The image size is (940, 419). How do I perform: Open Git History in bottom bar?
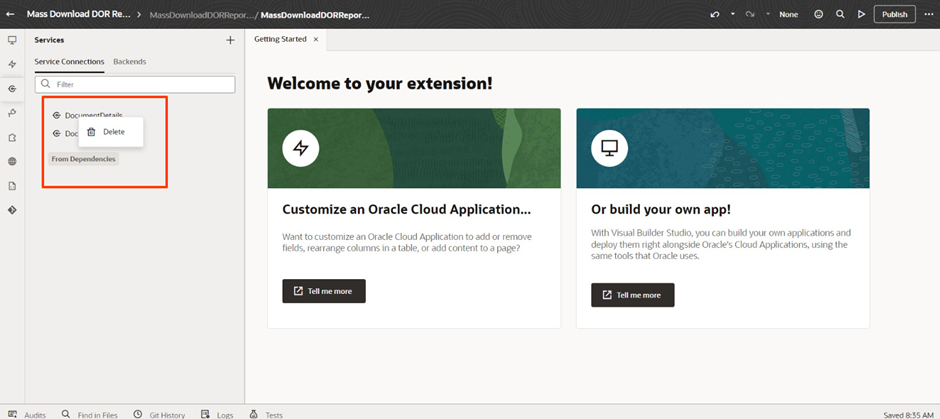[x=159, y=415]
